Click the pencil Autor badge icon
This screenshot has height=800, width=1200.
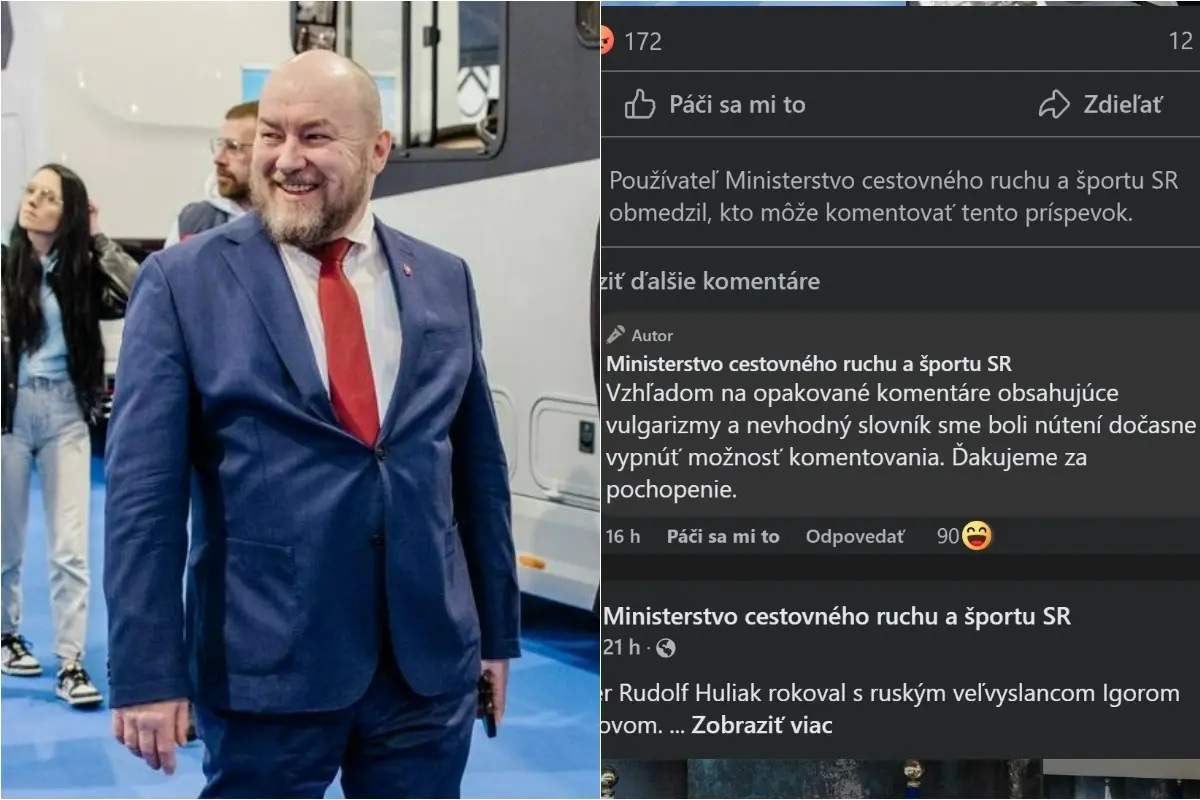[x=616, y=335]
